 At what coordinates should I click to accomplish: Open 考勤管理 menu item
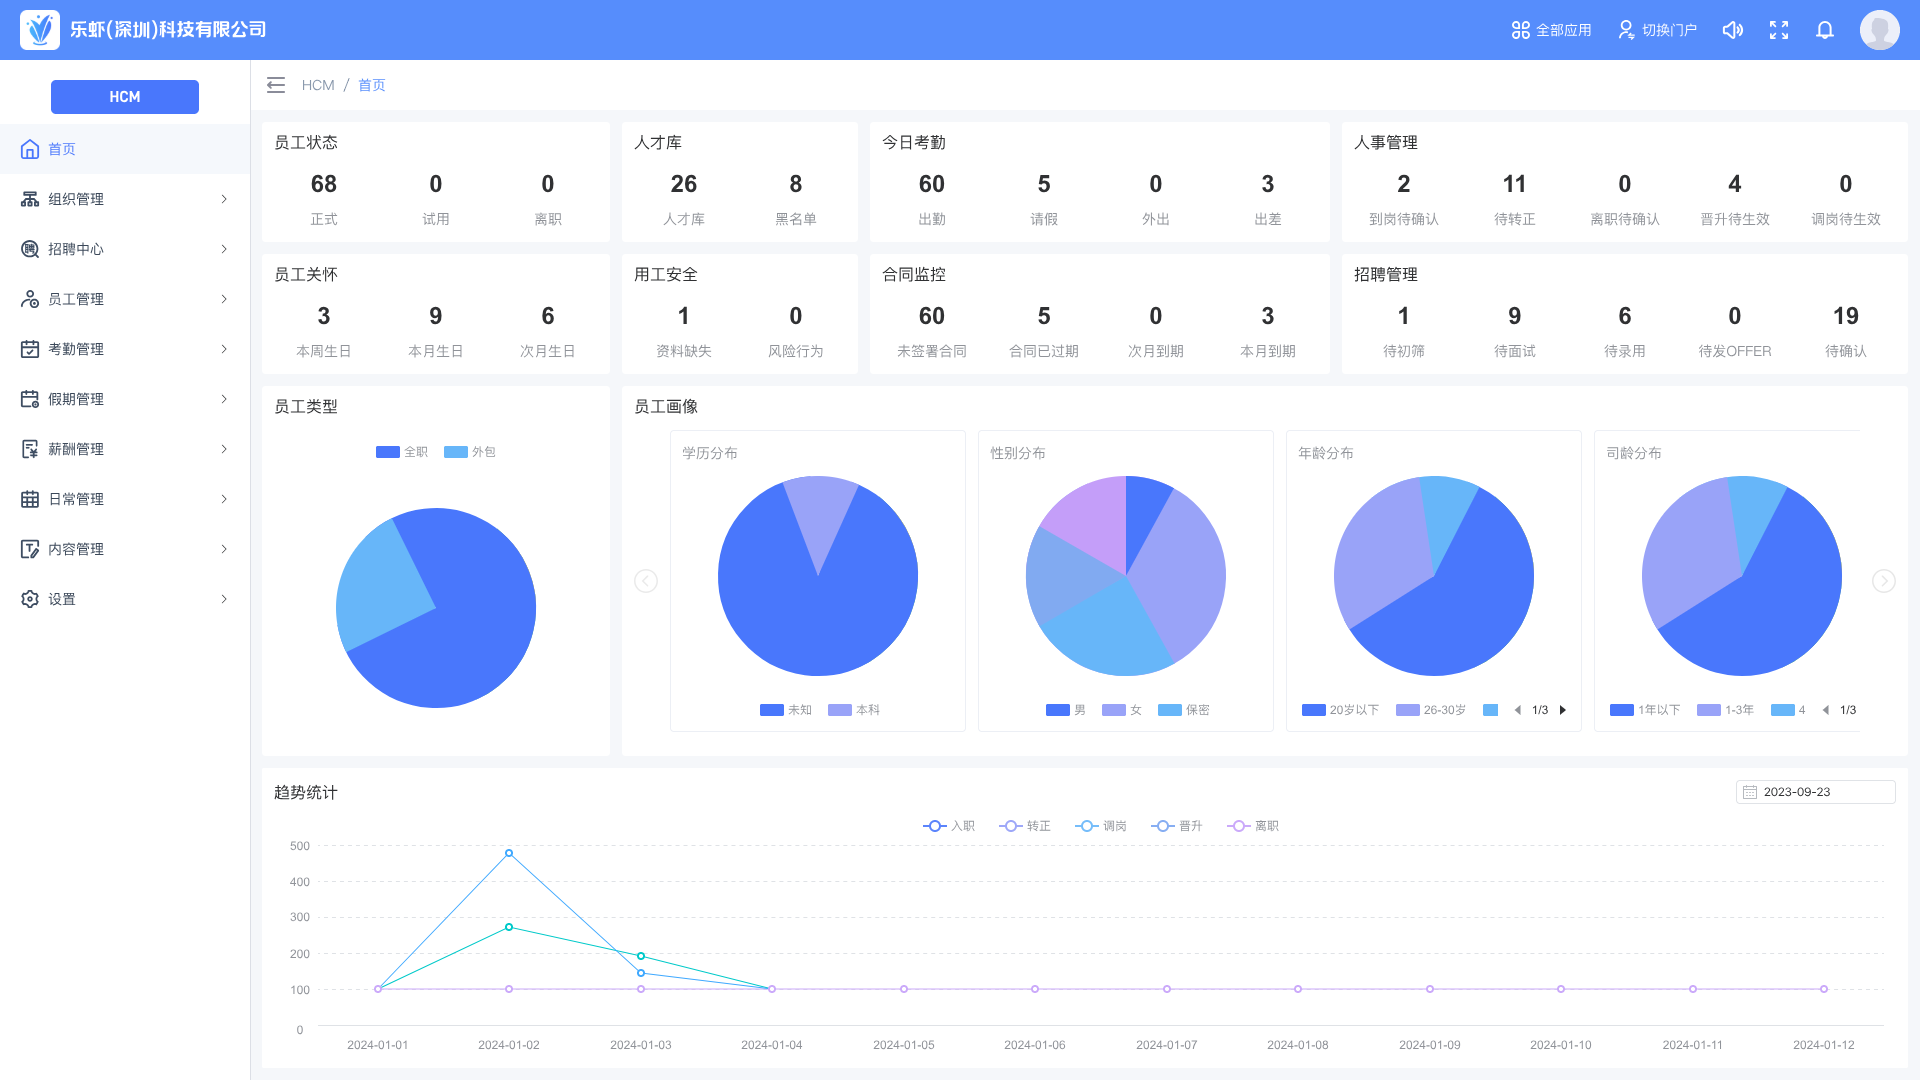click(76, 349)
